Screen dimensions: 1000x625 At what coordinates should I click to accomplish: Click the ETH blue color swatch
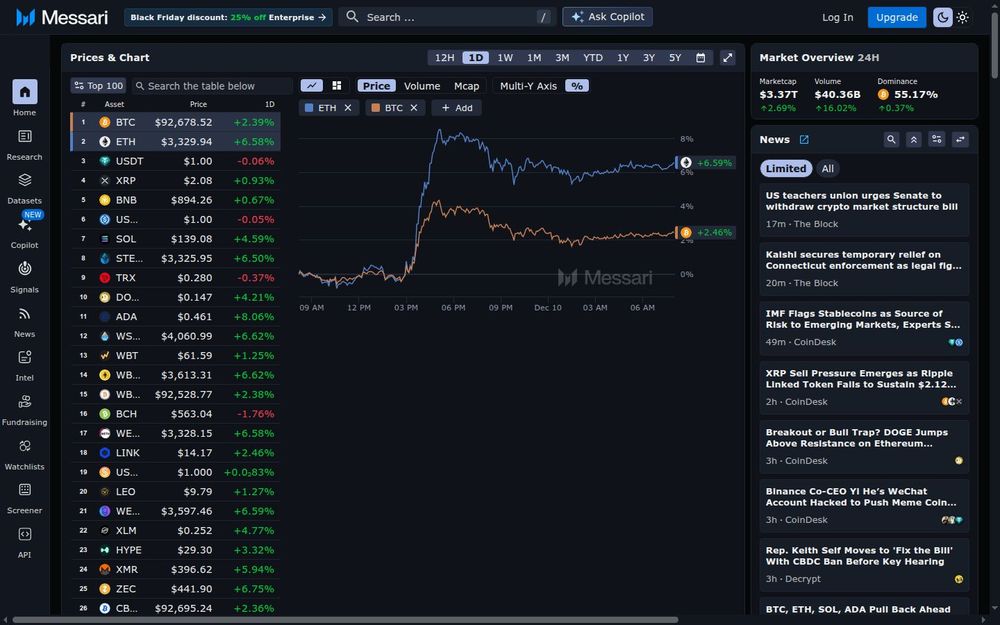pyautogui.click(x=309, y=108)
